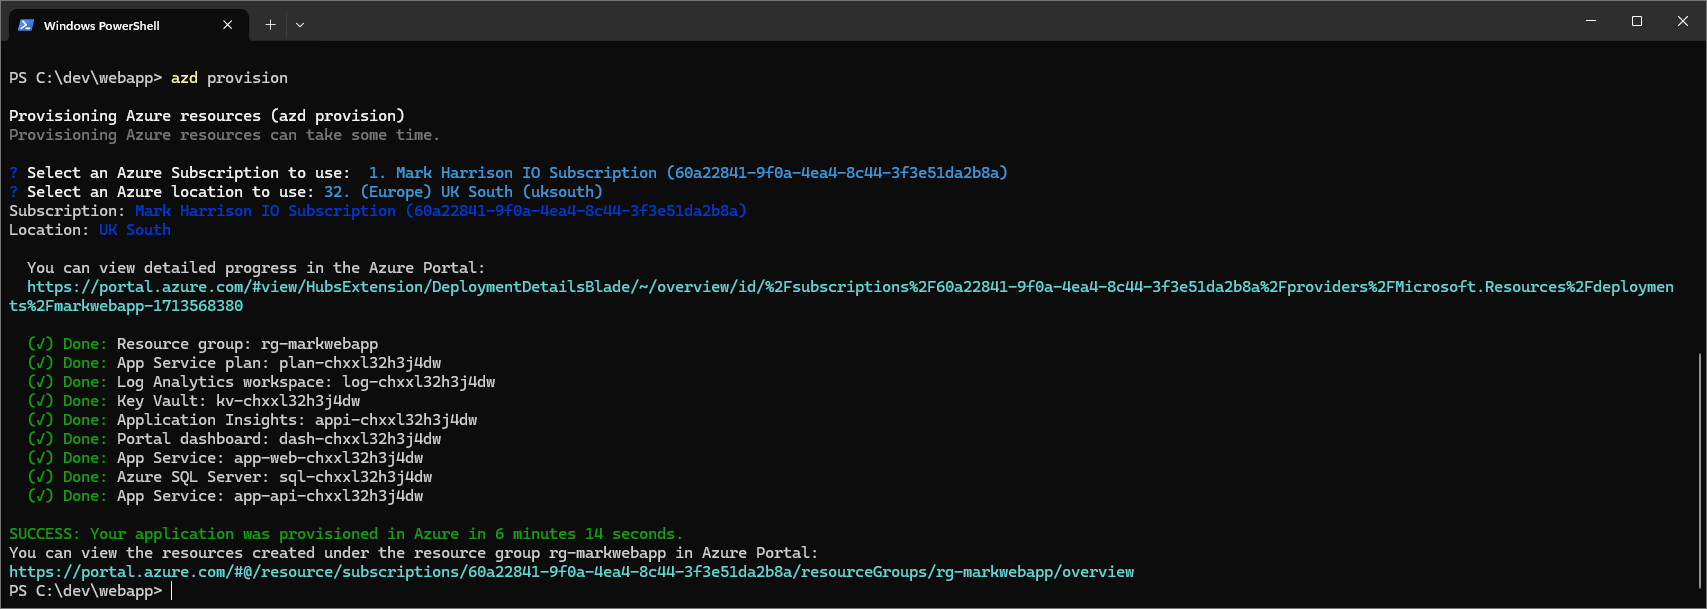Close the terminal window
Image resolution: width=1707 pixels, height=609 pixels.
(x=1683, y=21)
